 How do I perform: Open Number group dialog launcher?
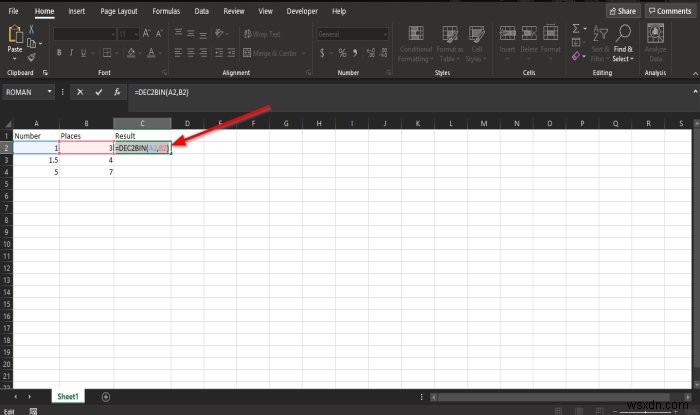click(388, 73)
